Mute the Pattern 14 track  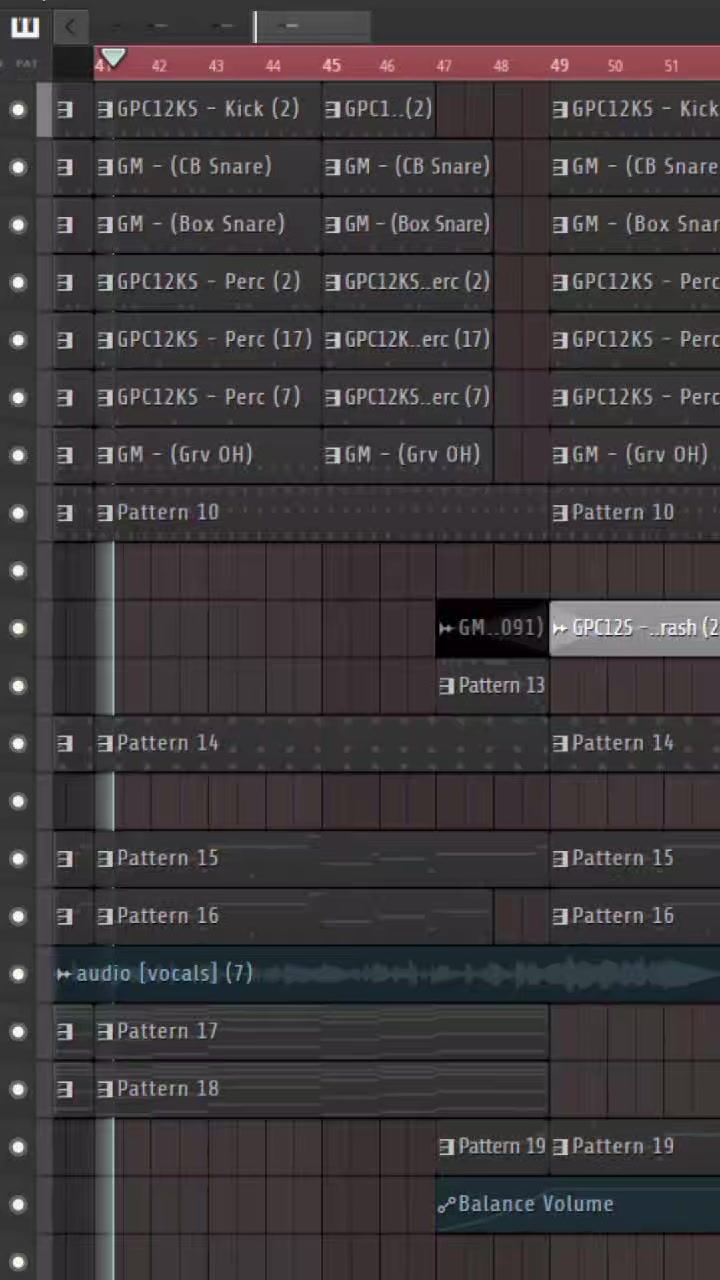[18, 743]
